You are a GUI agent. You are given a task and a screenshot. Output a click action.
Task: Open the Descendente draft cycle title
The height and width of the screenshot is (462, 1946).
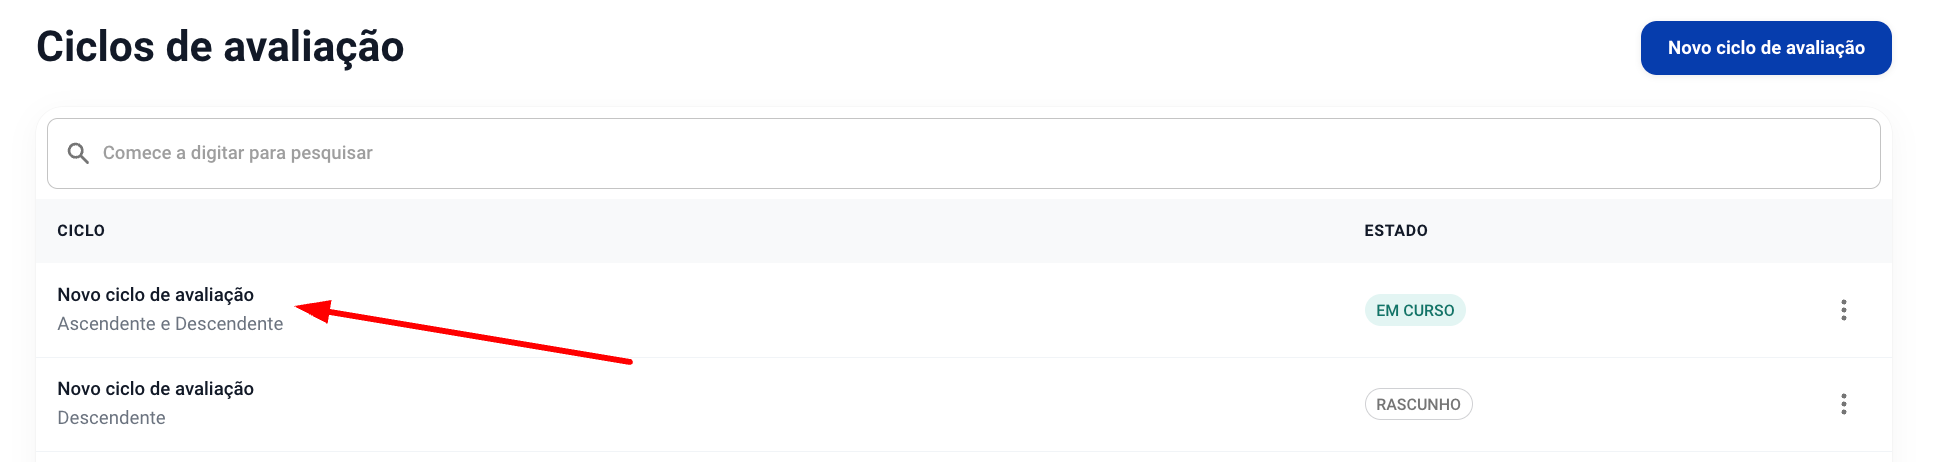(x=156, y=389)
